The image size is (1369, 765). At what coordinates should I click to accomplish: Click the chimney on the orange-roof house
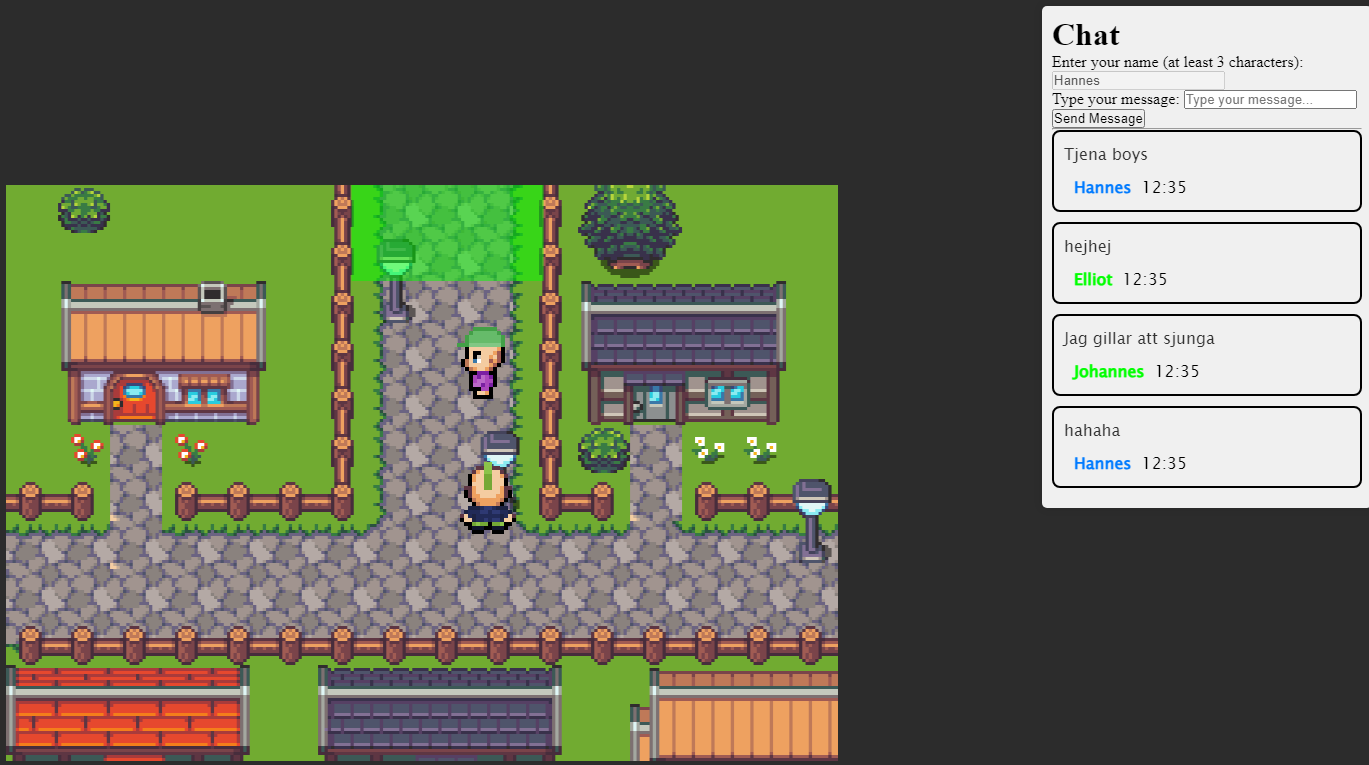tap(212, 296)
